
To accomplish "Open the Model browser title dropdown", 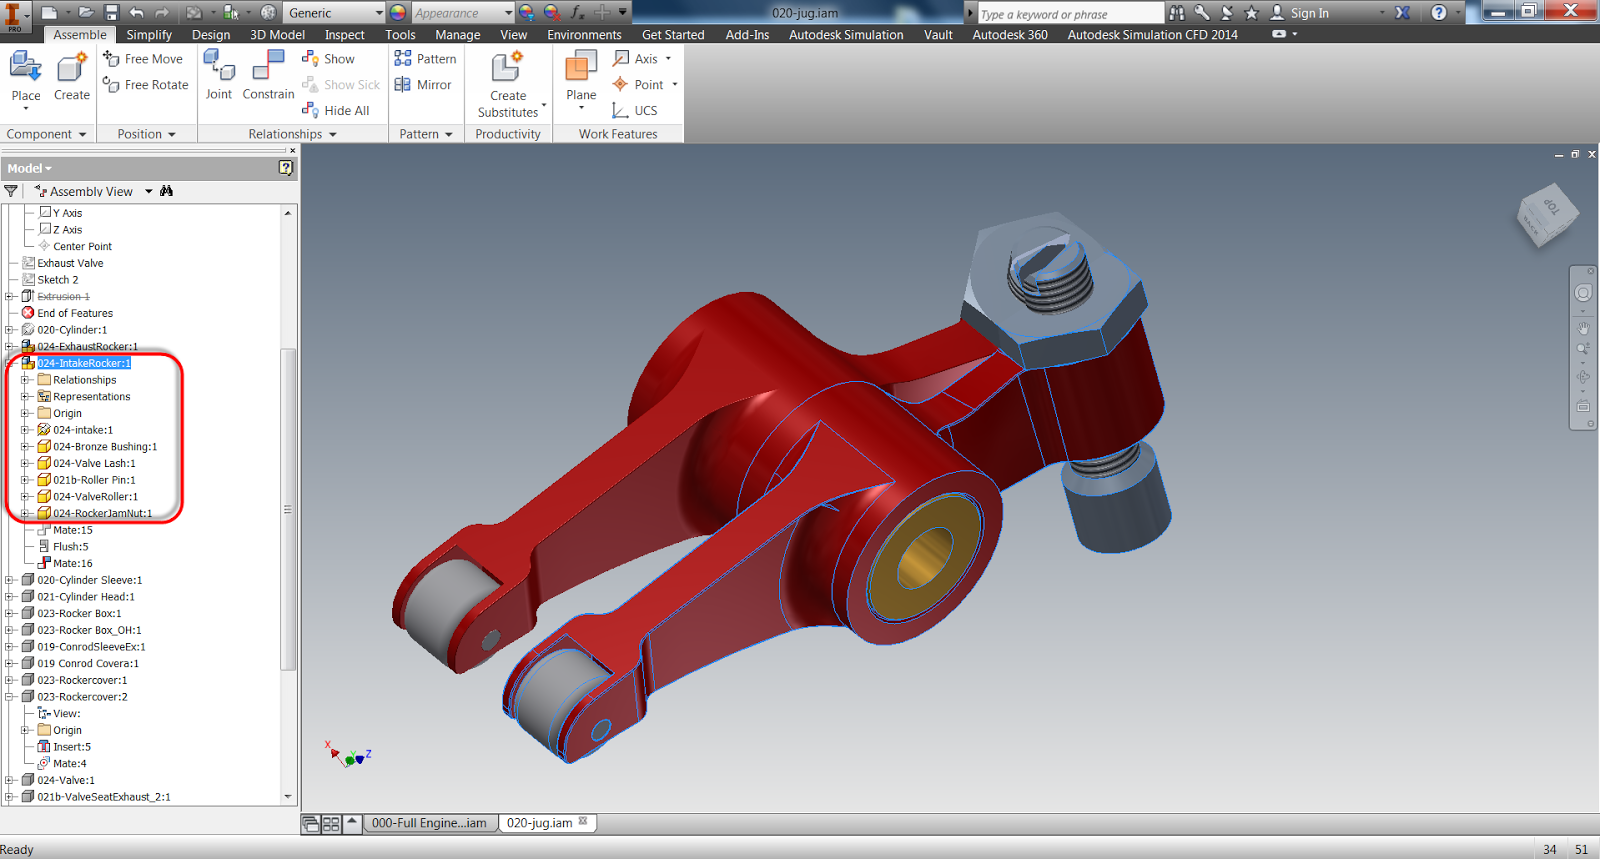I will coord(30,168).
